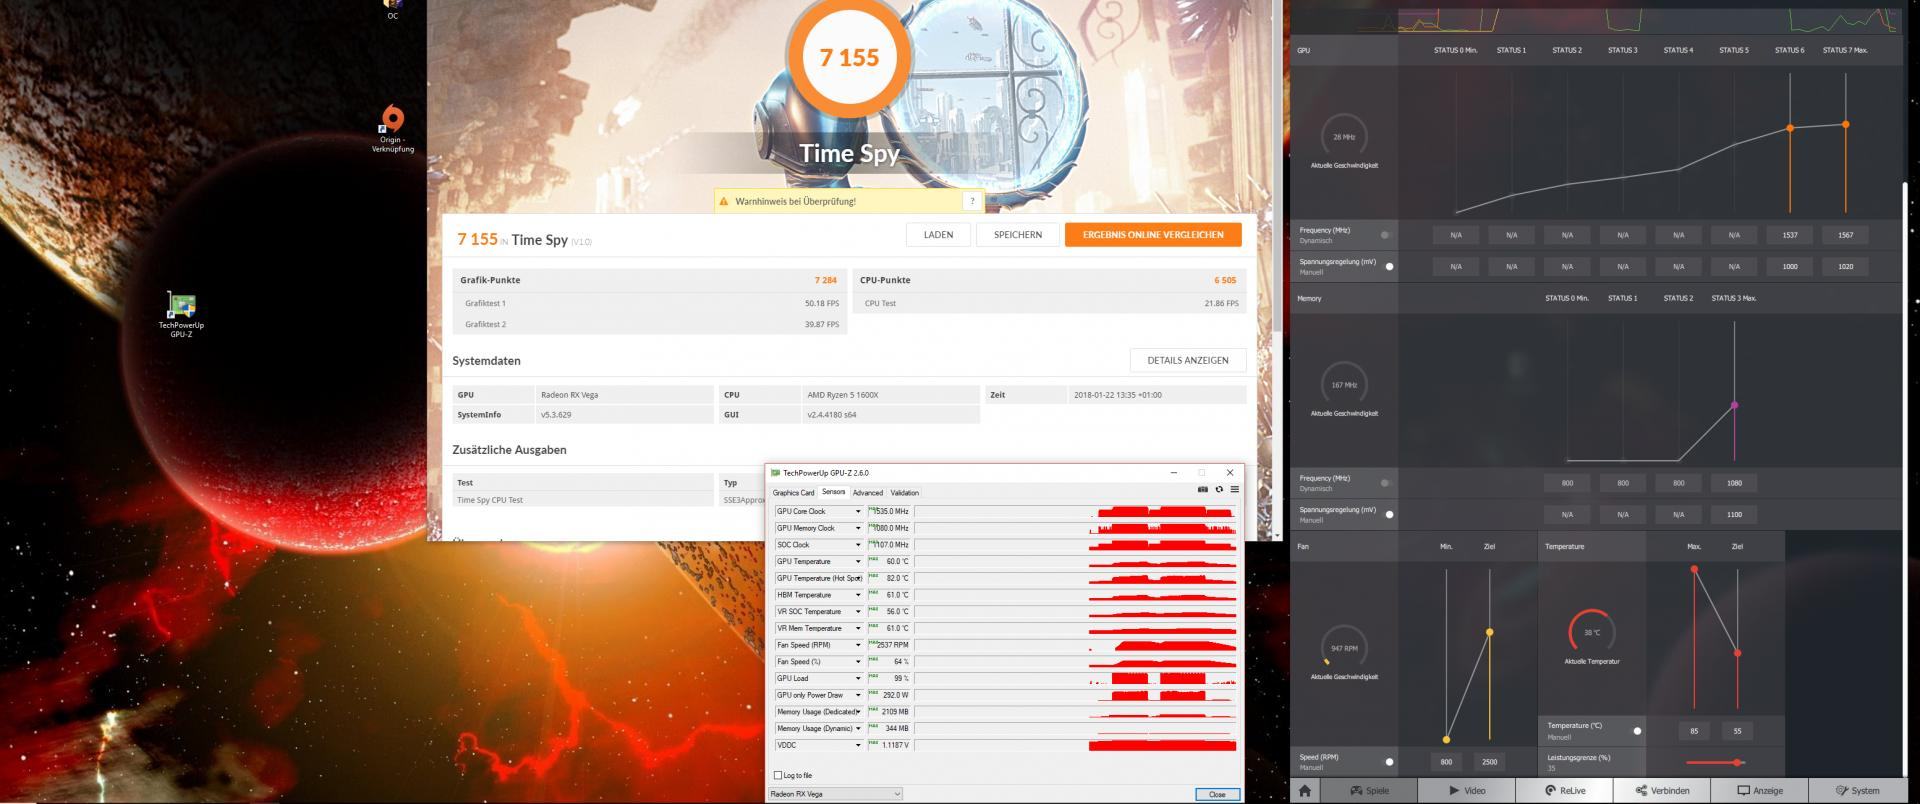This screenshot has height=804, width=1920.
Task: Switch to GPU-Z Graphics Card tab
Action: (793, 493)
